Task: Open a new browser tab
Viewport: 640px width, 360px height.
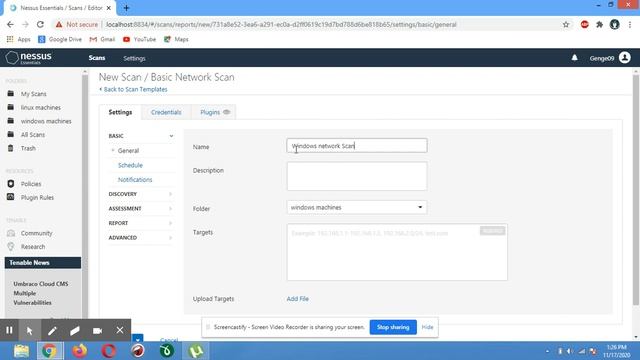Action: (x=126, y=8)
